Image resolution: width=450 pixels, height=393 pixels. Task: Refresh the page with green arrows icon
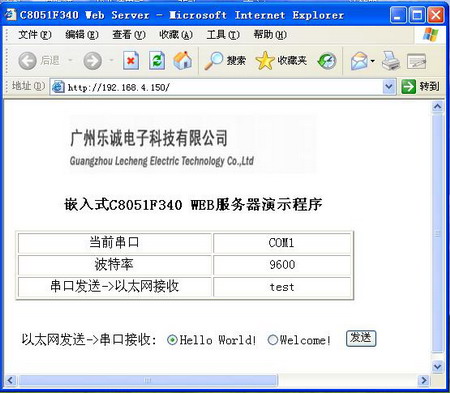(157, 61)
